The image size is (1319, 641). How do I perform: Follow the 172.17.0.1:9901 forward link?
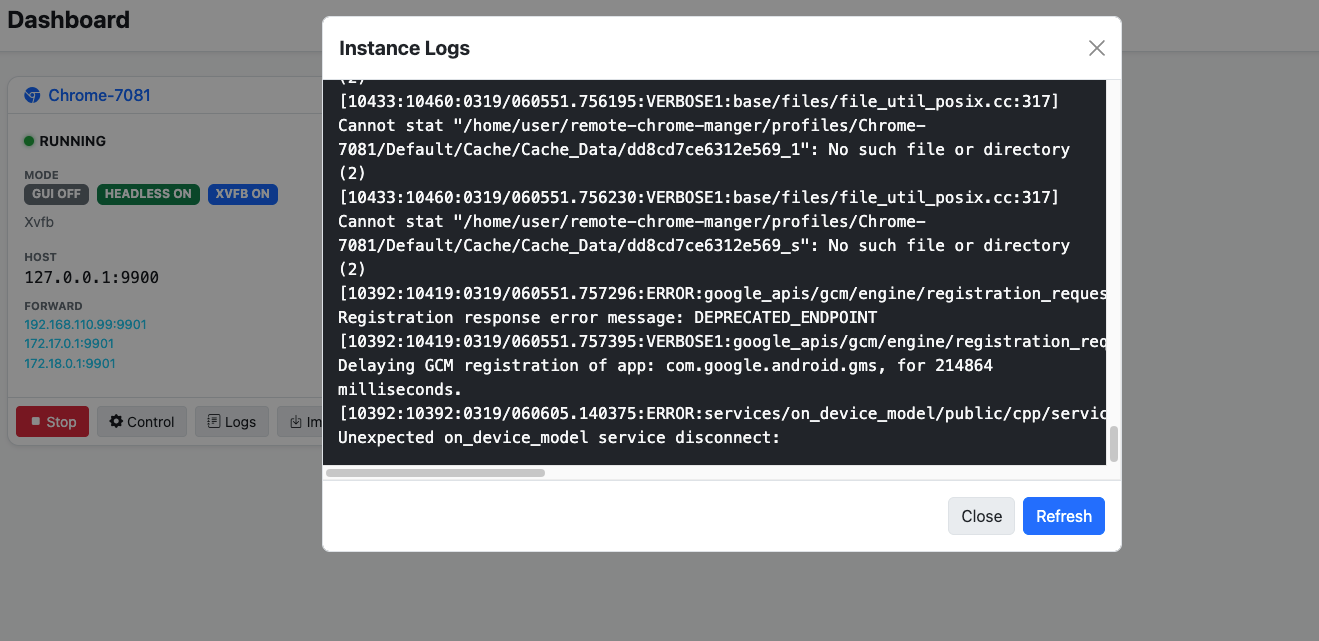(69, 344)
